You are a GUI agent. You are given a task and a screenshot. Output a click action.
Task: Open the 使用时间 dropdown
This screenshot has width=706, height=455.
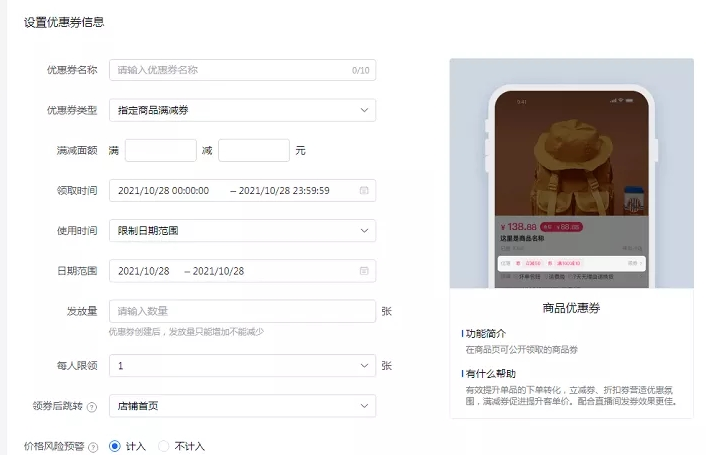tap(242, 230)
